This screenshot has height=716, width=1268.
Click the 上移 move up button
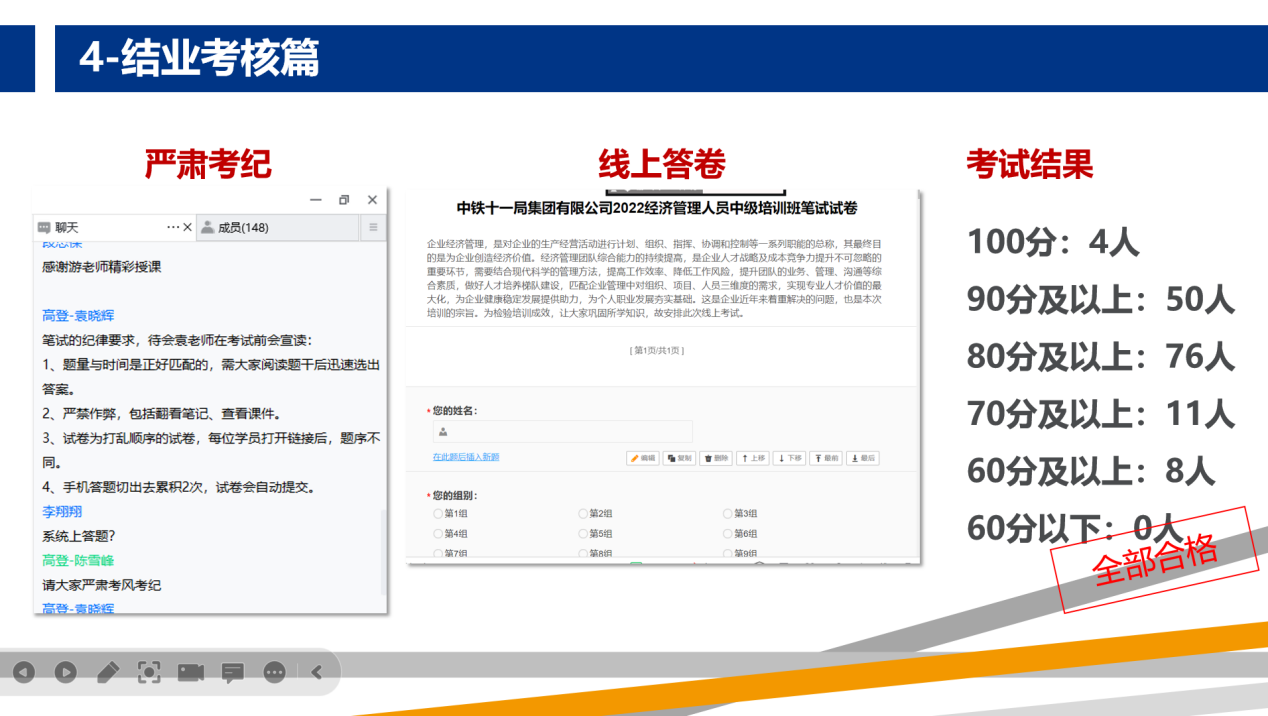click(753, 458)
